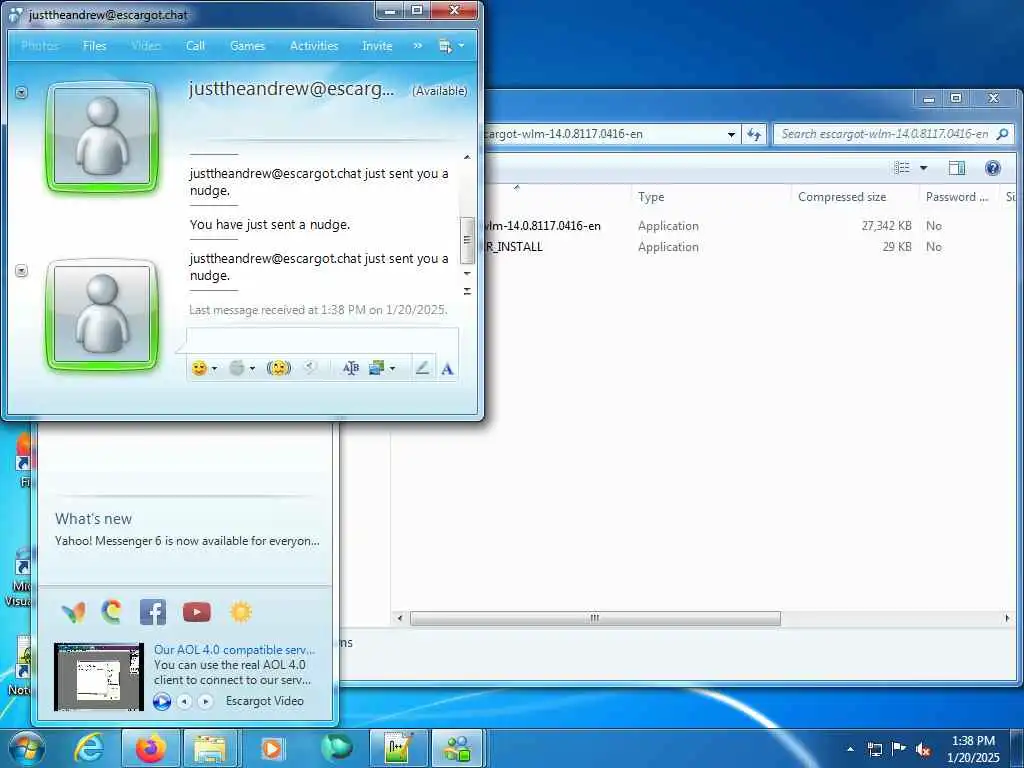The height and width of the screenshot is (768, 1024).
Task: Change the view icon in Explorer
Action: [902, 168]
